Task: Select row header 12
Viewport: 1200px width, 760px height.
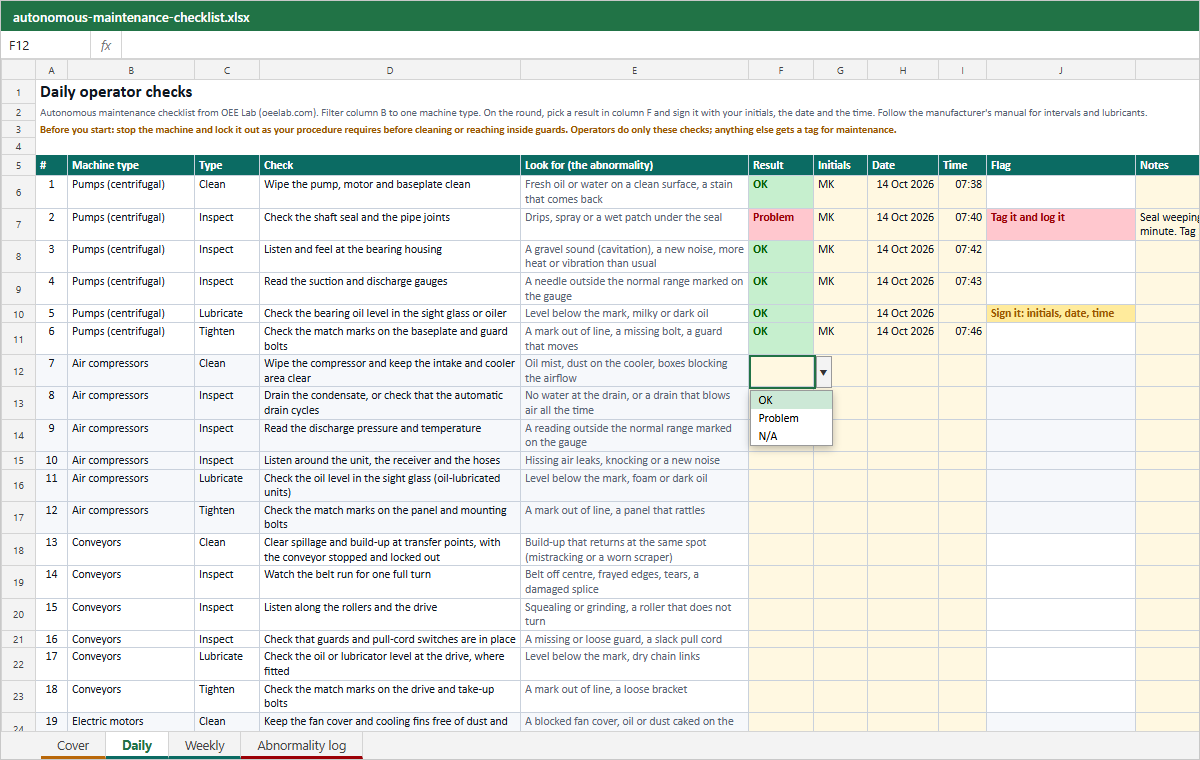Action: point(18,372)
